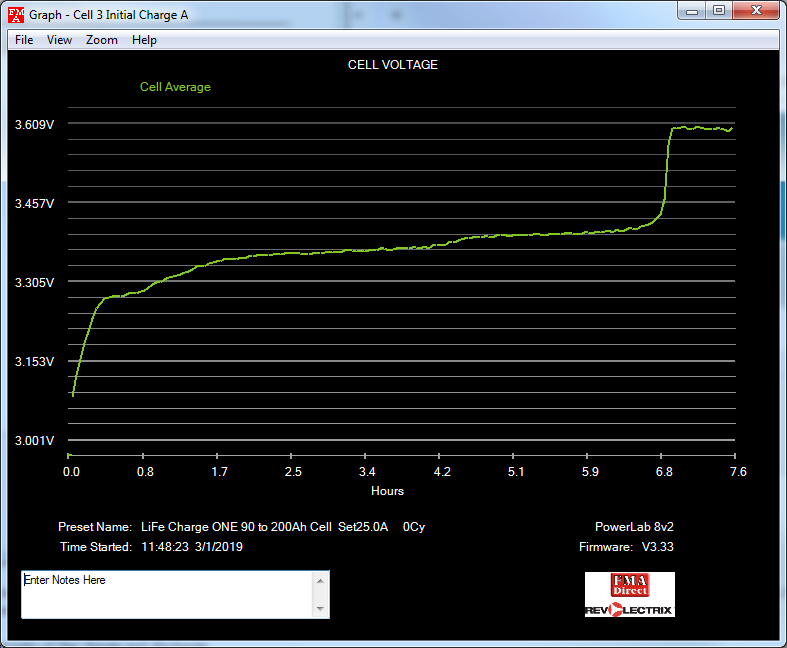The height and width of the screenshot is (648, 787).
Task: Open the View menu
Action: pos(59,40)
